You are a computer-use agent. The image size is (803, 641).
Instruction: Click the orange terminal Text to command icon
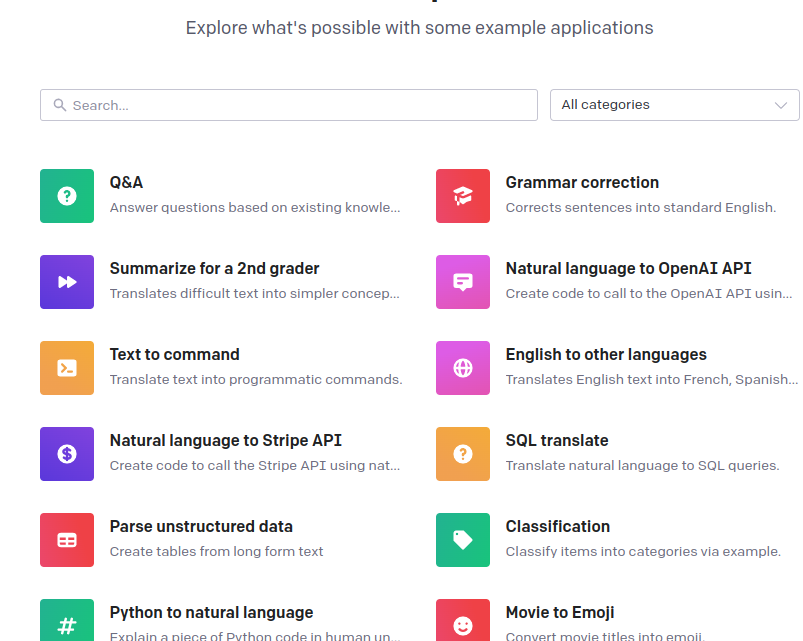point(67,368)
